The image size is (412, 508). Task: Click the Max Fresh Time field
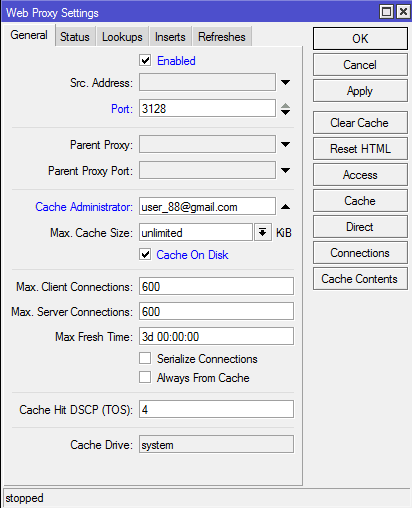coord(216,336)
